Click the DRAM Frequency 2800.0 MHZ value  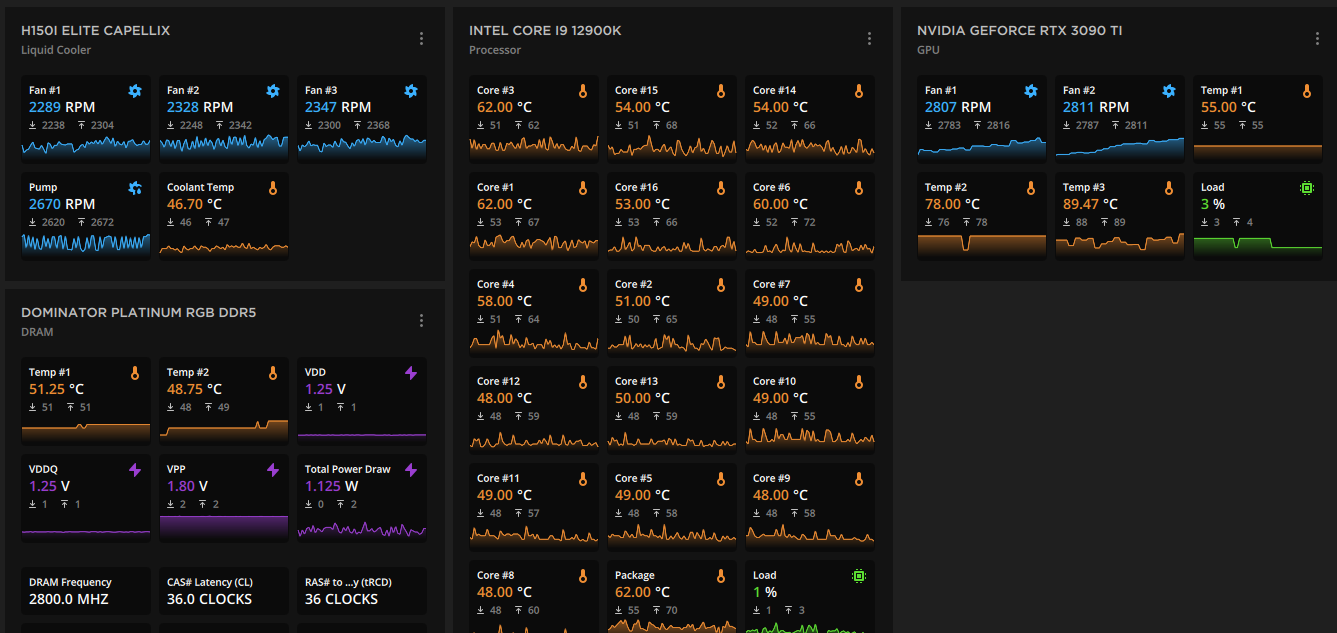click(x=69, y=599)
